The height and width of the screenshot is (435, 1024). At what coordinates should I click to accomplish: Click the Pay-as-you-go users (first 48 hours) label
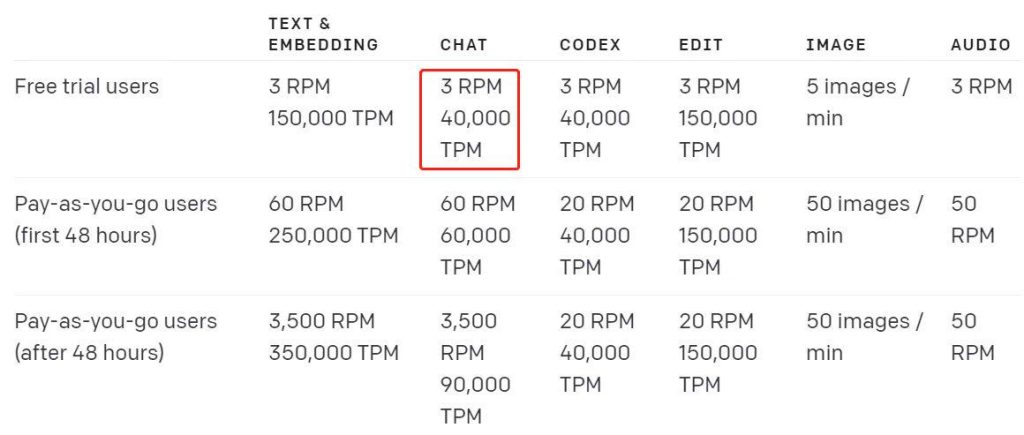tap(115, 220)
